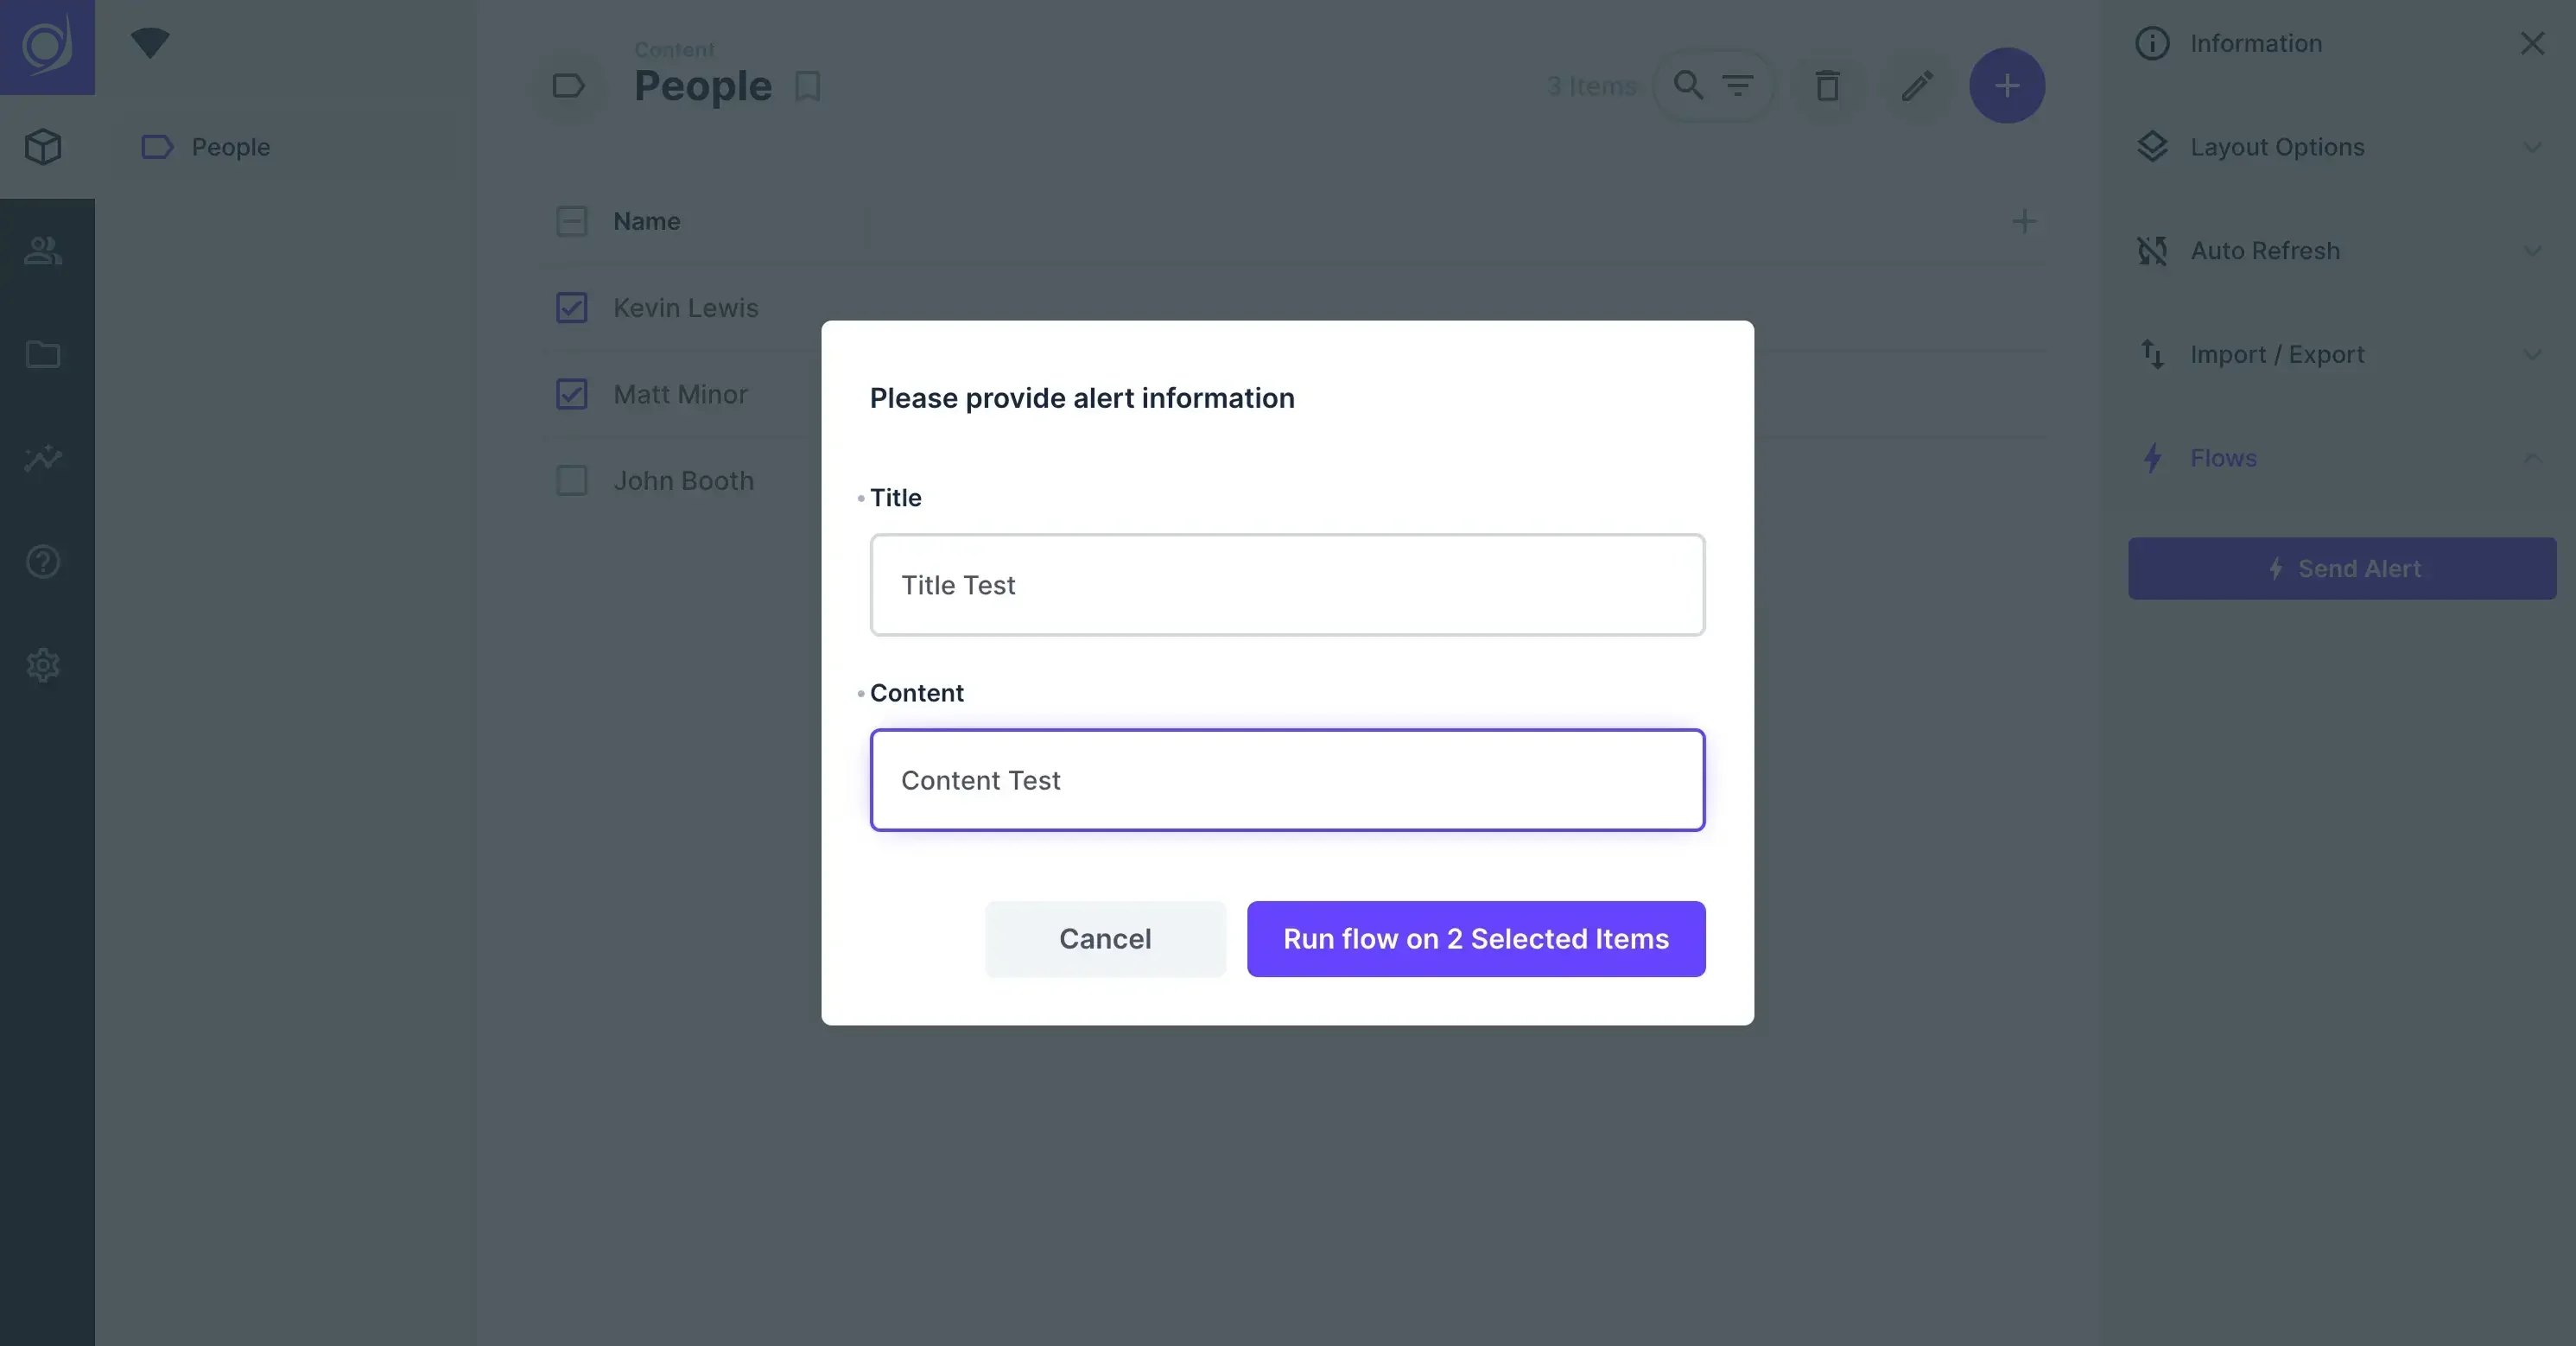Select the People sidebar icon
The image size is (2576, 1346).
click(x=43, y=251)
